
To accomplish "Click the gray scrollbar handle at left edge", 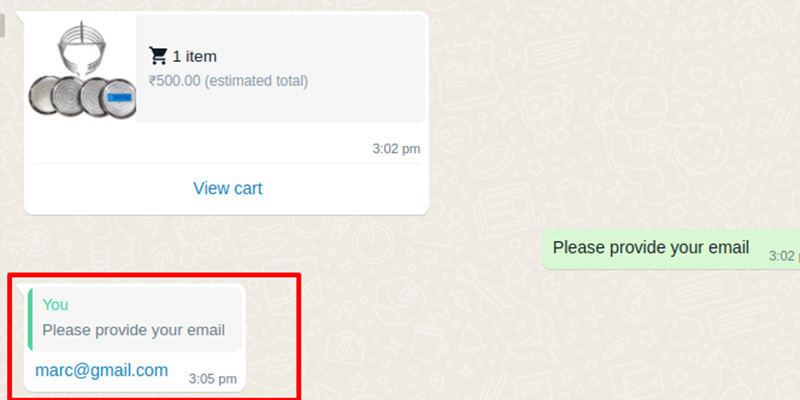I will coord(2,26).
